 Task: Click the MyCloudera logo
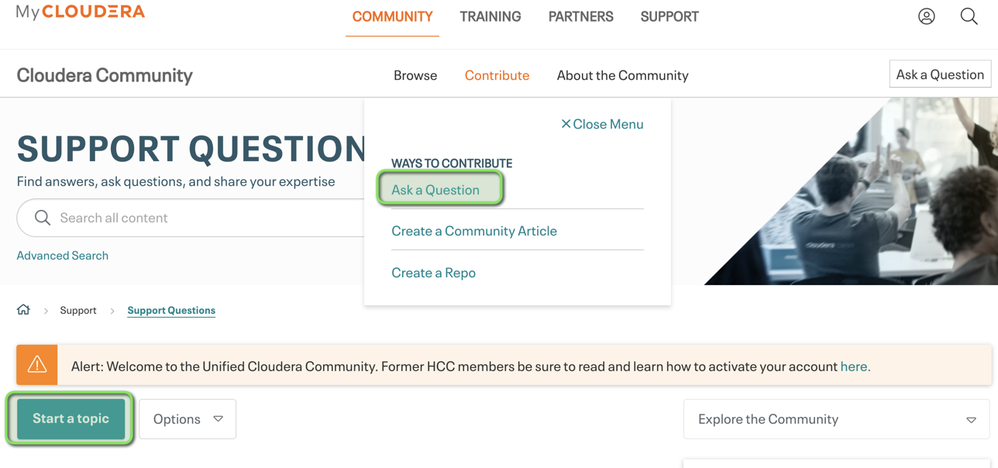point(80,13)
